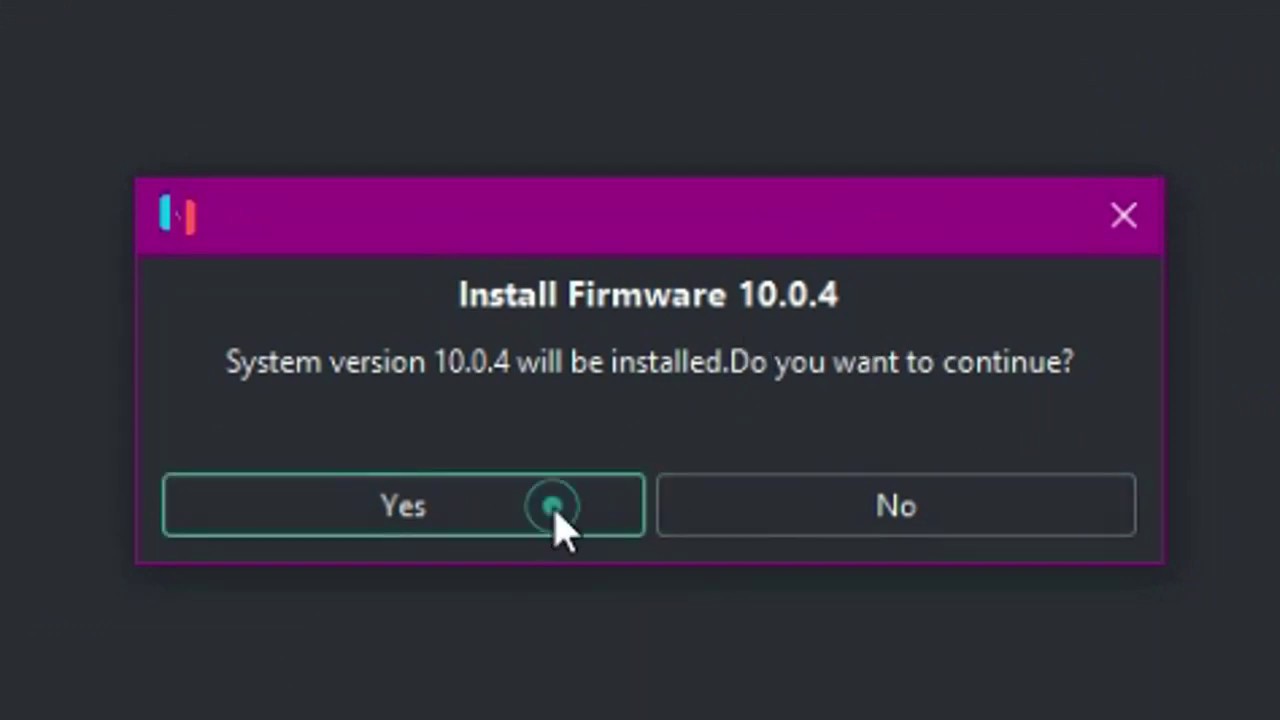
Task: Click "Do you want to continue?" text
Action: click(x=902, y=362)
